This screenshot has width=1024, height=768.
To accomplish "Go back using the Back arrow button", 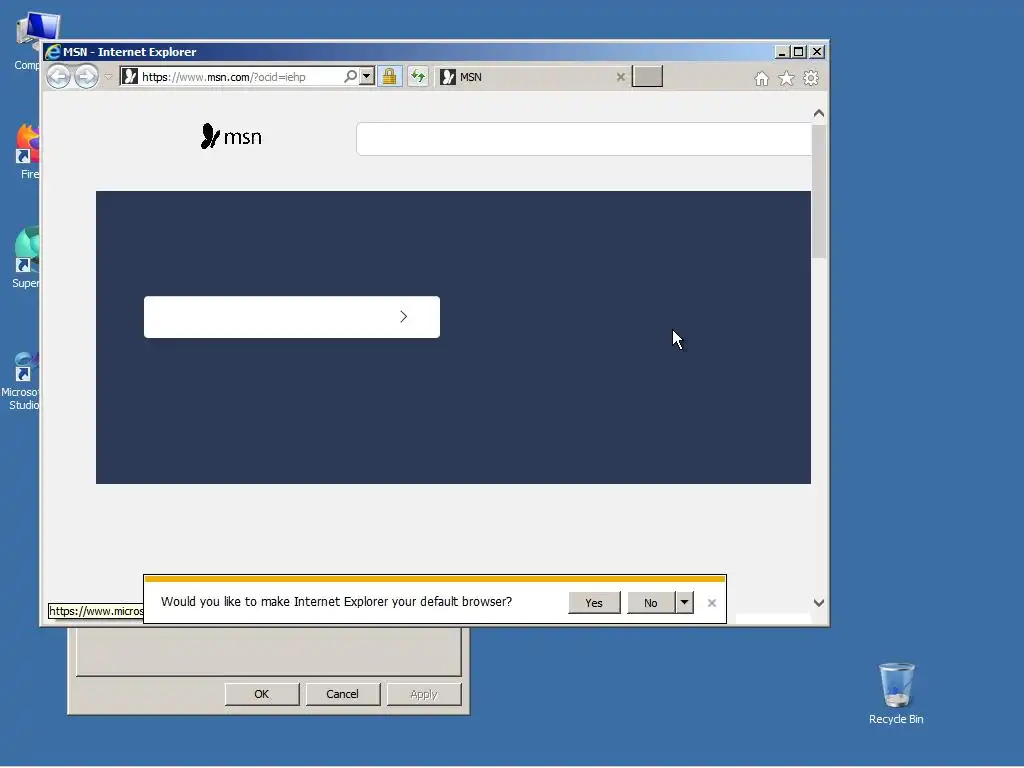I will coord(58,77).
